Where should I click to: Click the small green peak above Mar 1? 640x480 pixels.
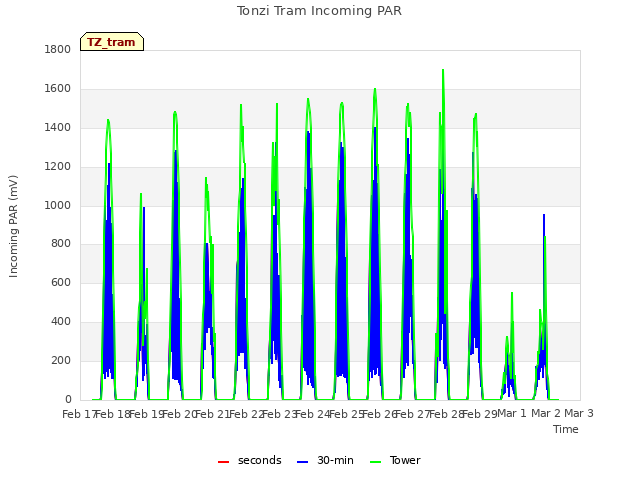(512, 294)
